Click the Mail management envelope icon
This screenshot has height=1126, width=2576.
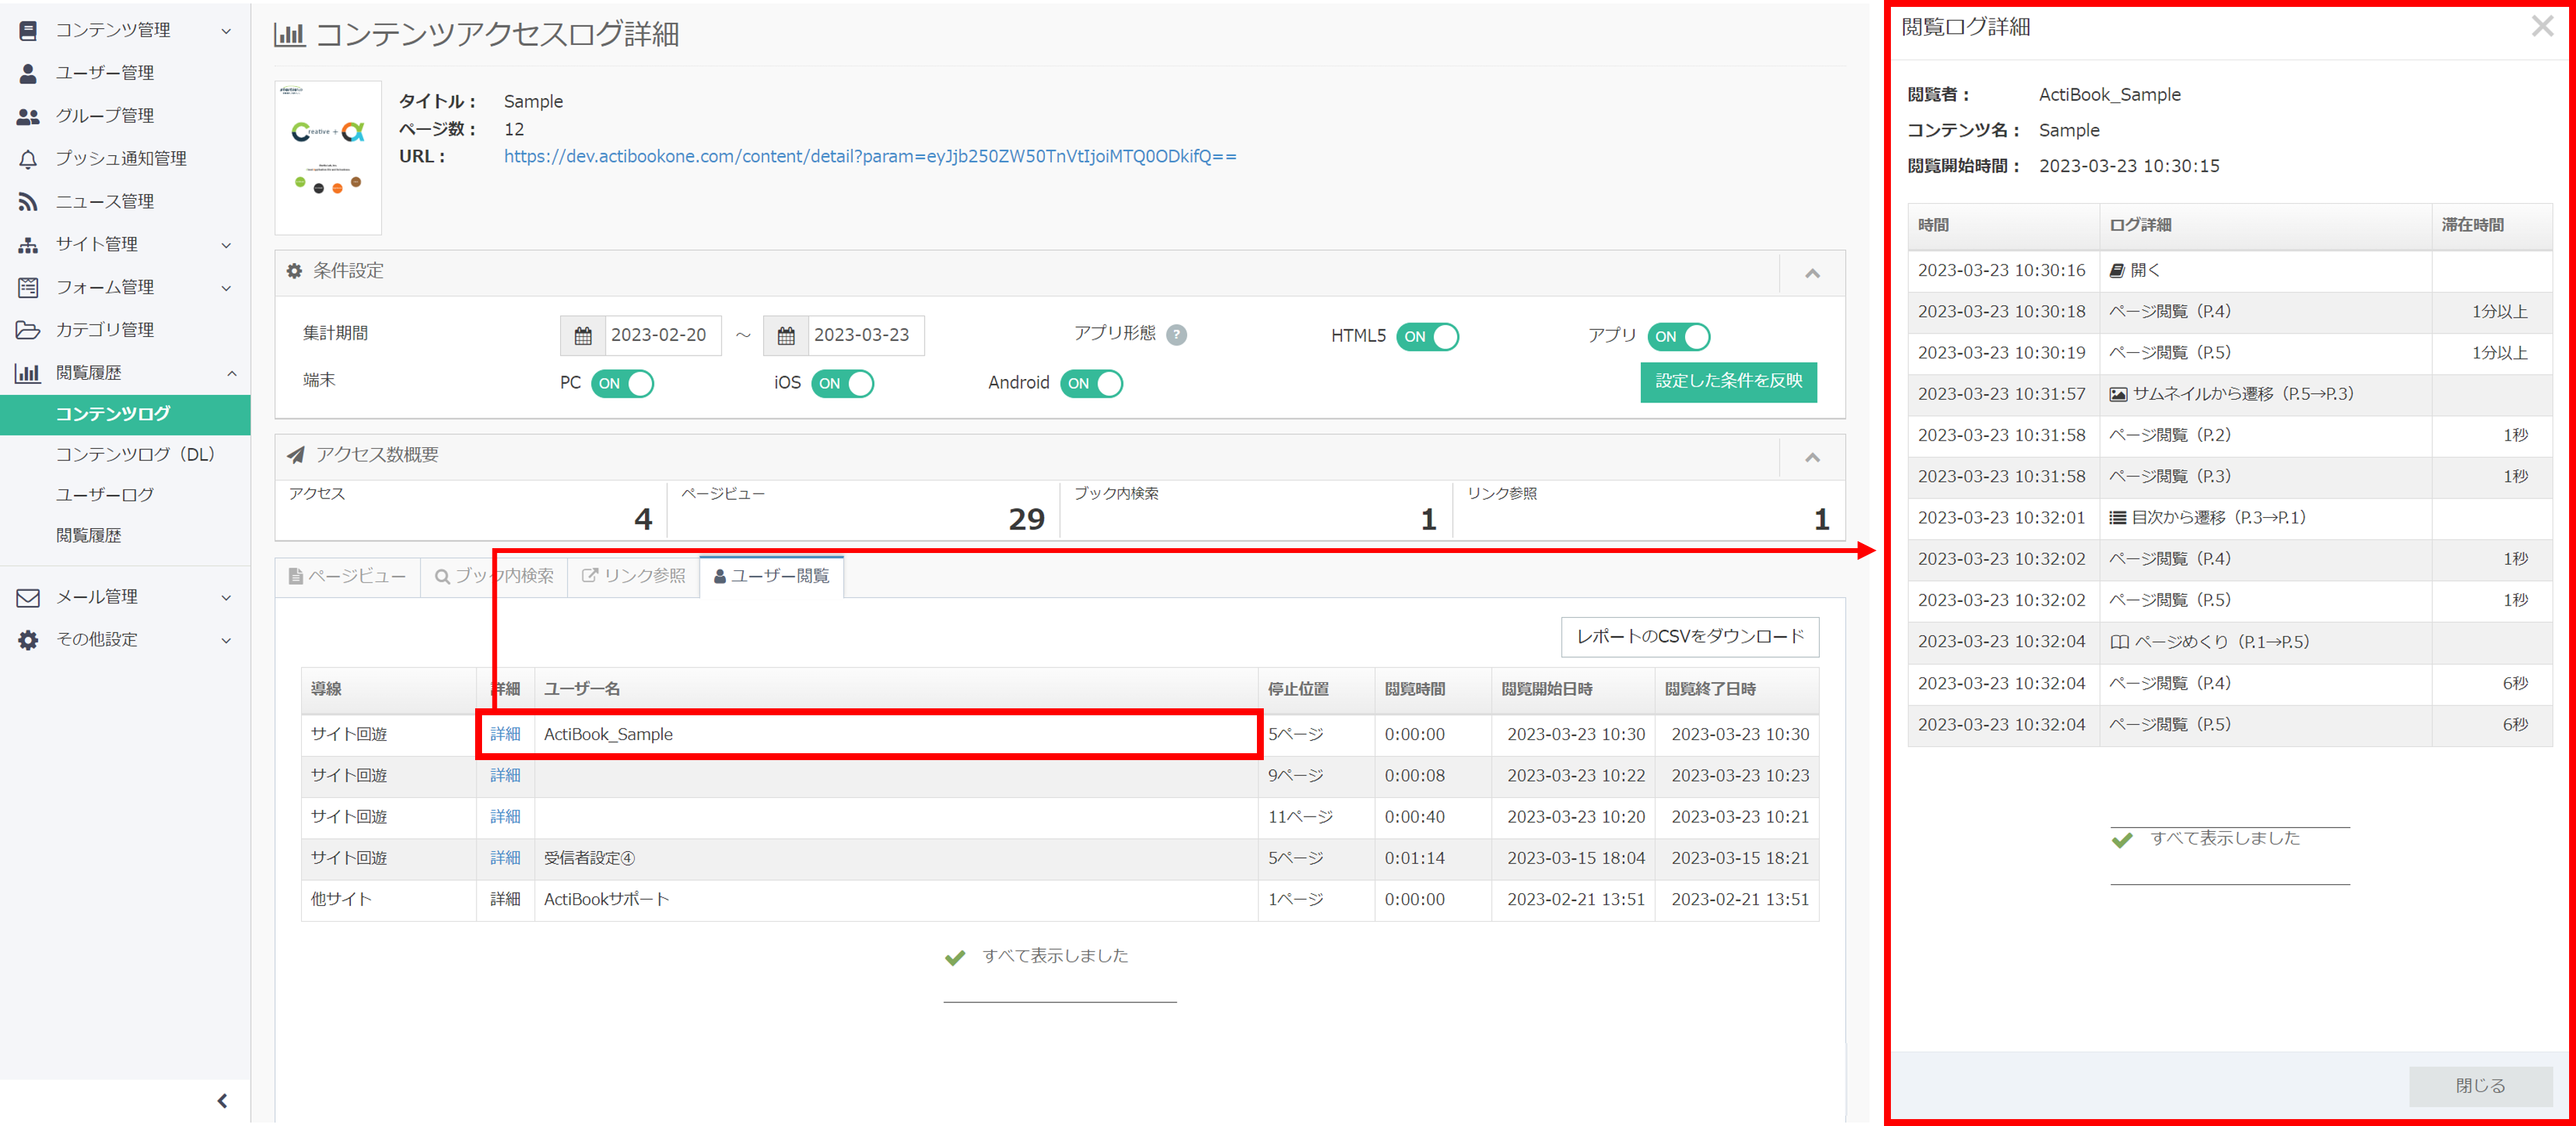[28, 598]
